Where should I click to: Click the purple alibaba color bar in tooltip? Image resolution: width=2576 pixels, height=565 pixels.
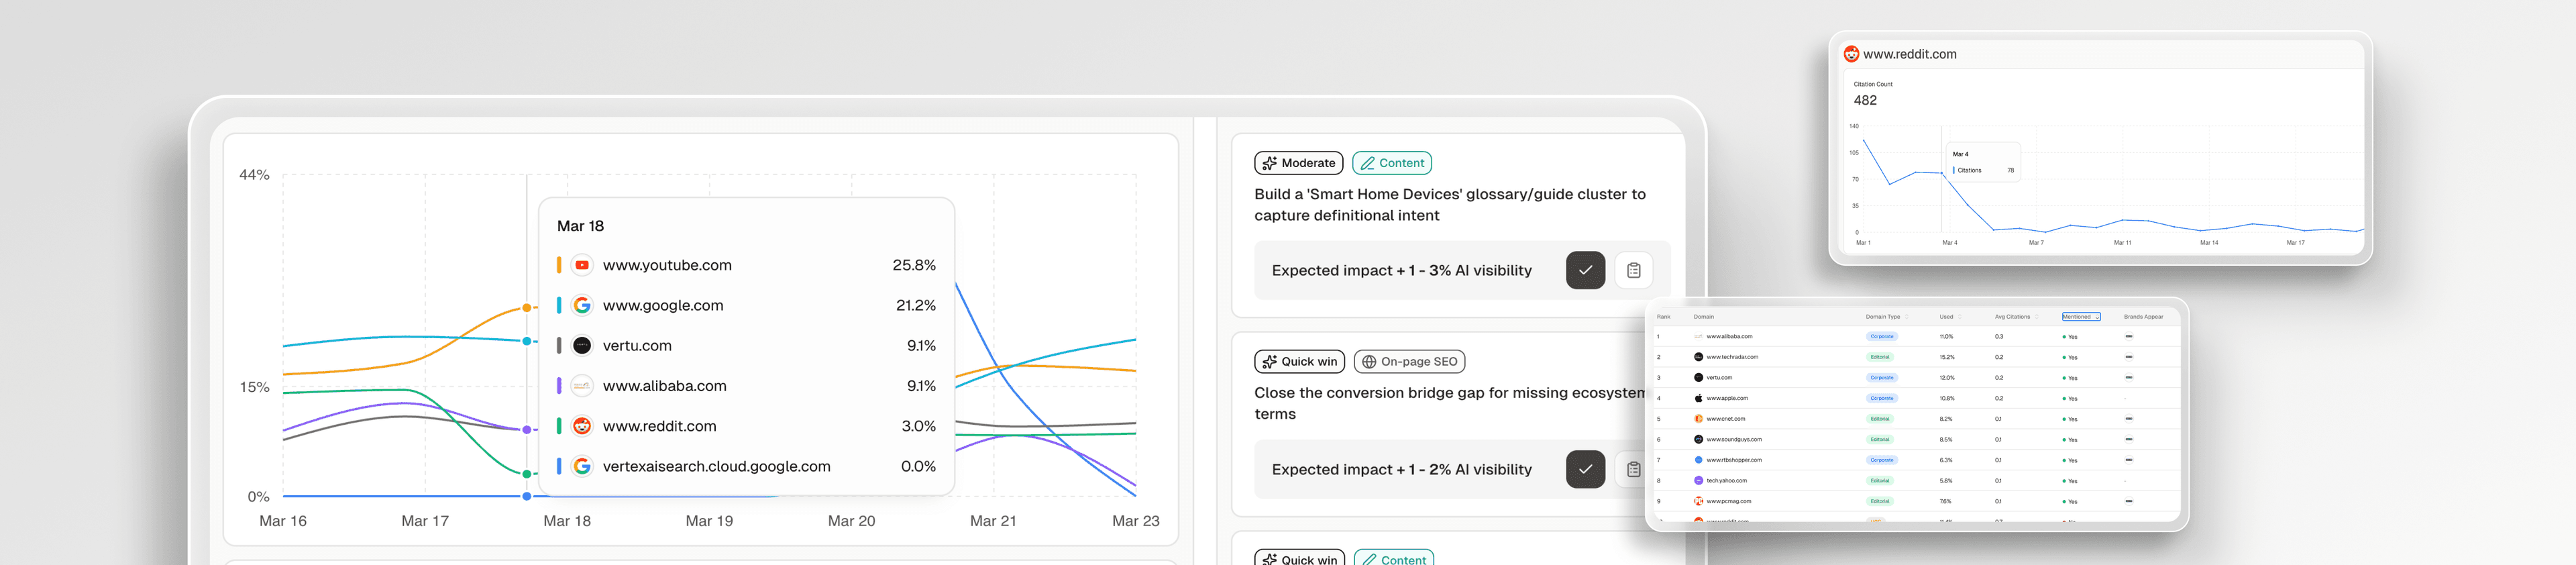coord(559,386)
